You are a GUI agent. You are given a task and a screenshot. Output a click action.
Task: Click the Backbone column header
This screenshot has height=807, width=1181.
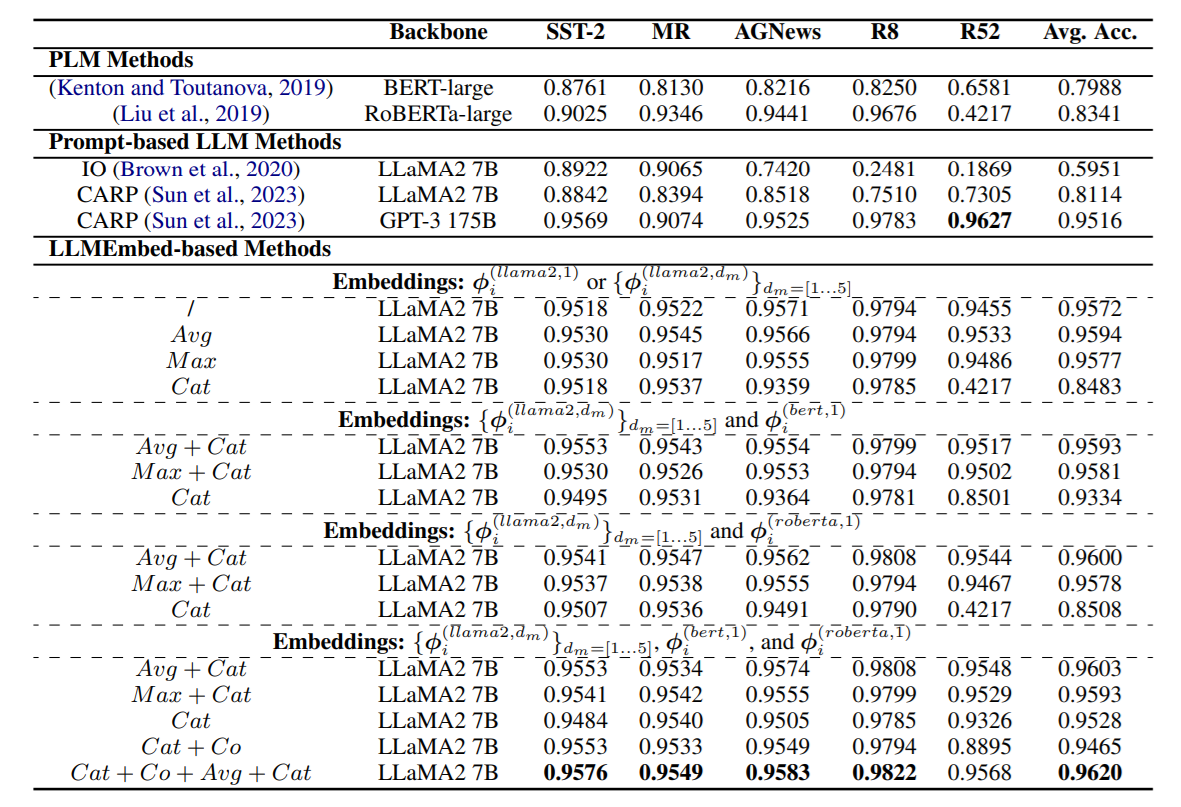coord(438,32)
